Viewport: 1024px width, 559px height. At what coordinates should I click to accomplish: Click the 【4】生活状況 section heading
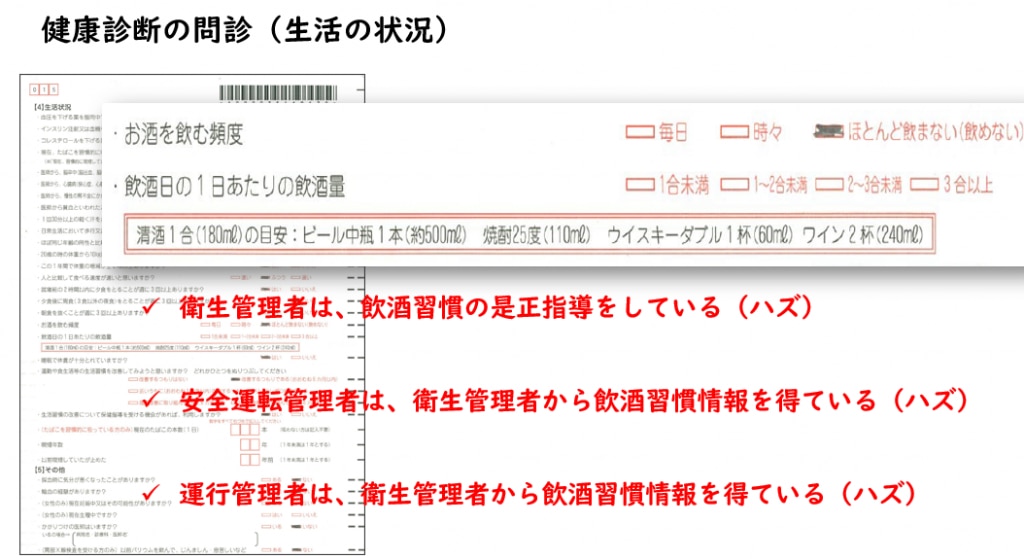[x=52, y=106]
